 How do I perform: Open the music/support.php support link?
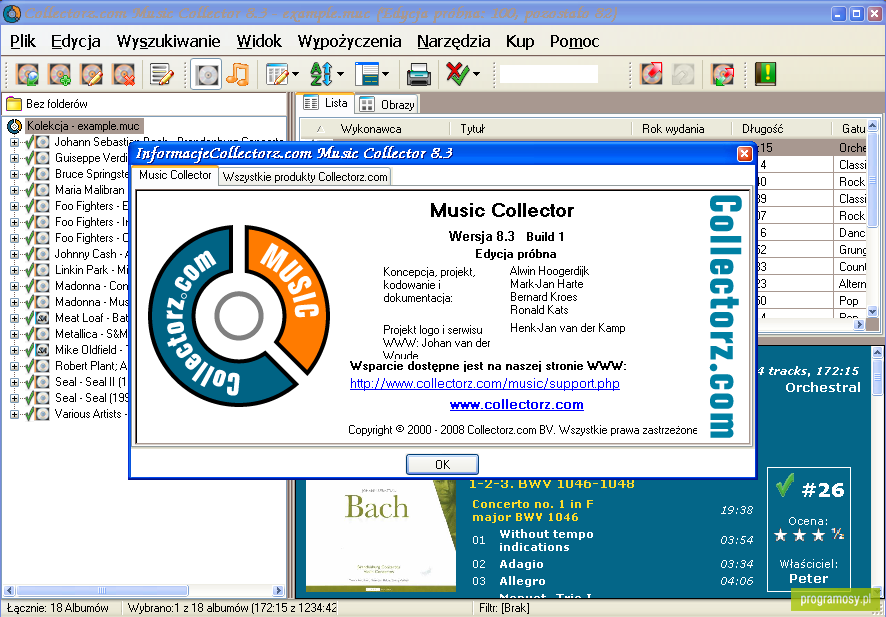(x=485, y=384)
